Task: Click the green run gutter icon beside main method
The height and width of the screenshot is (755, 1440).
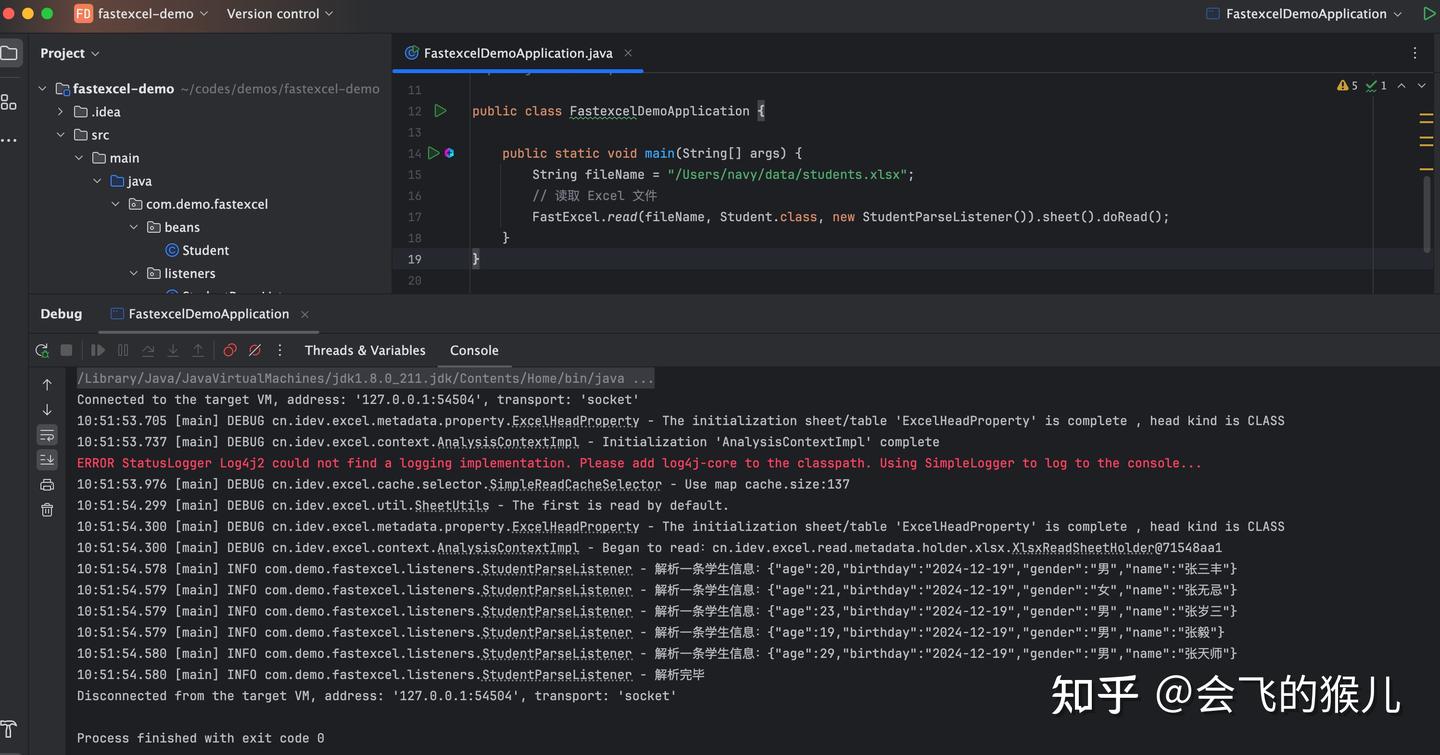Action: (x=433, y=153)
